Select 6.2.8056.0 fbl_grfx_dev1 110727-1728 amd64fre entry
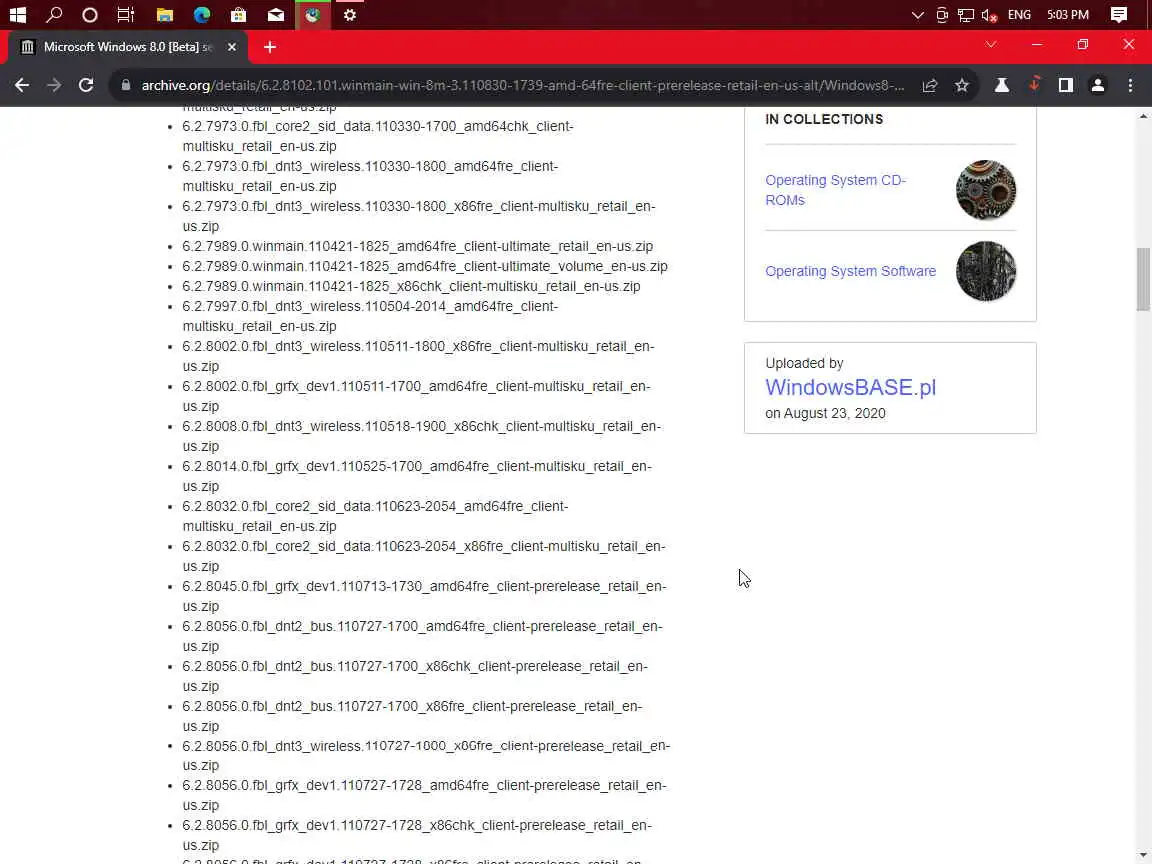This screenshot has height=864, width=1152. (425, 795)
